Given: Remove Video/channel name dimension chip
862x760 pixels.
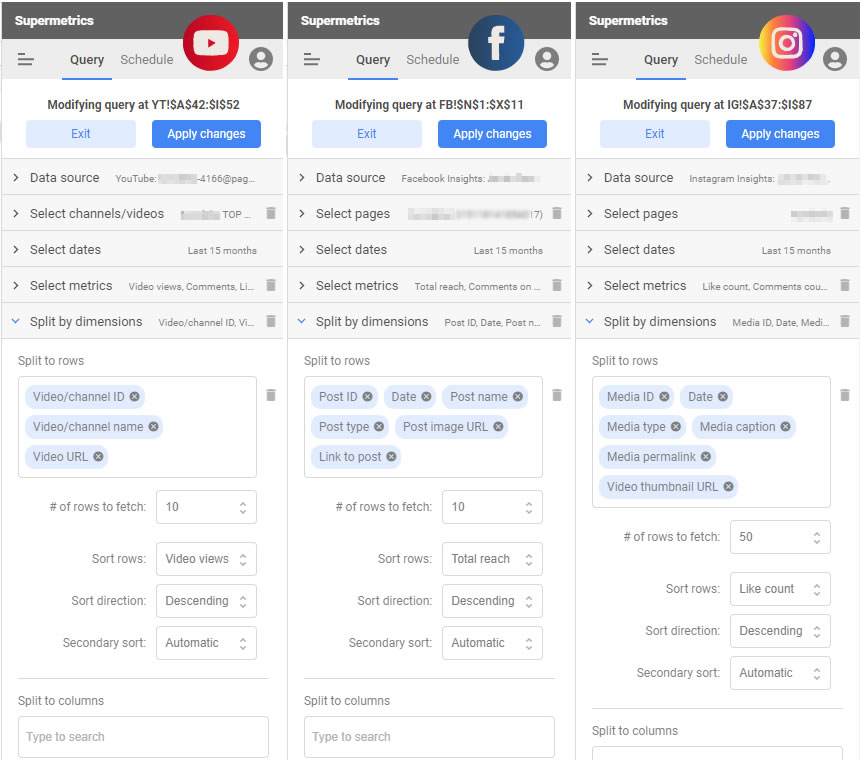Looking at the screenshot, I should [153, 426].
